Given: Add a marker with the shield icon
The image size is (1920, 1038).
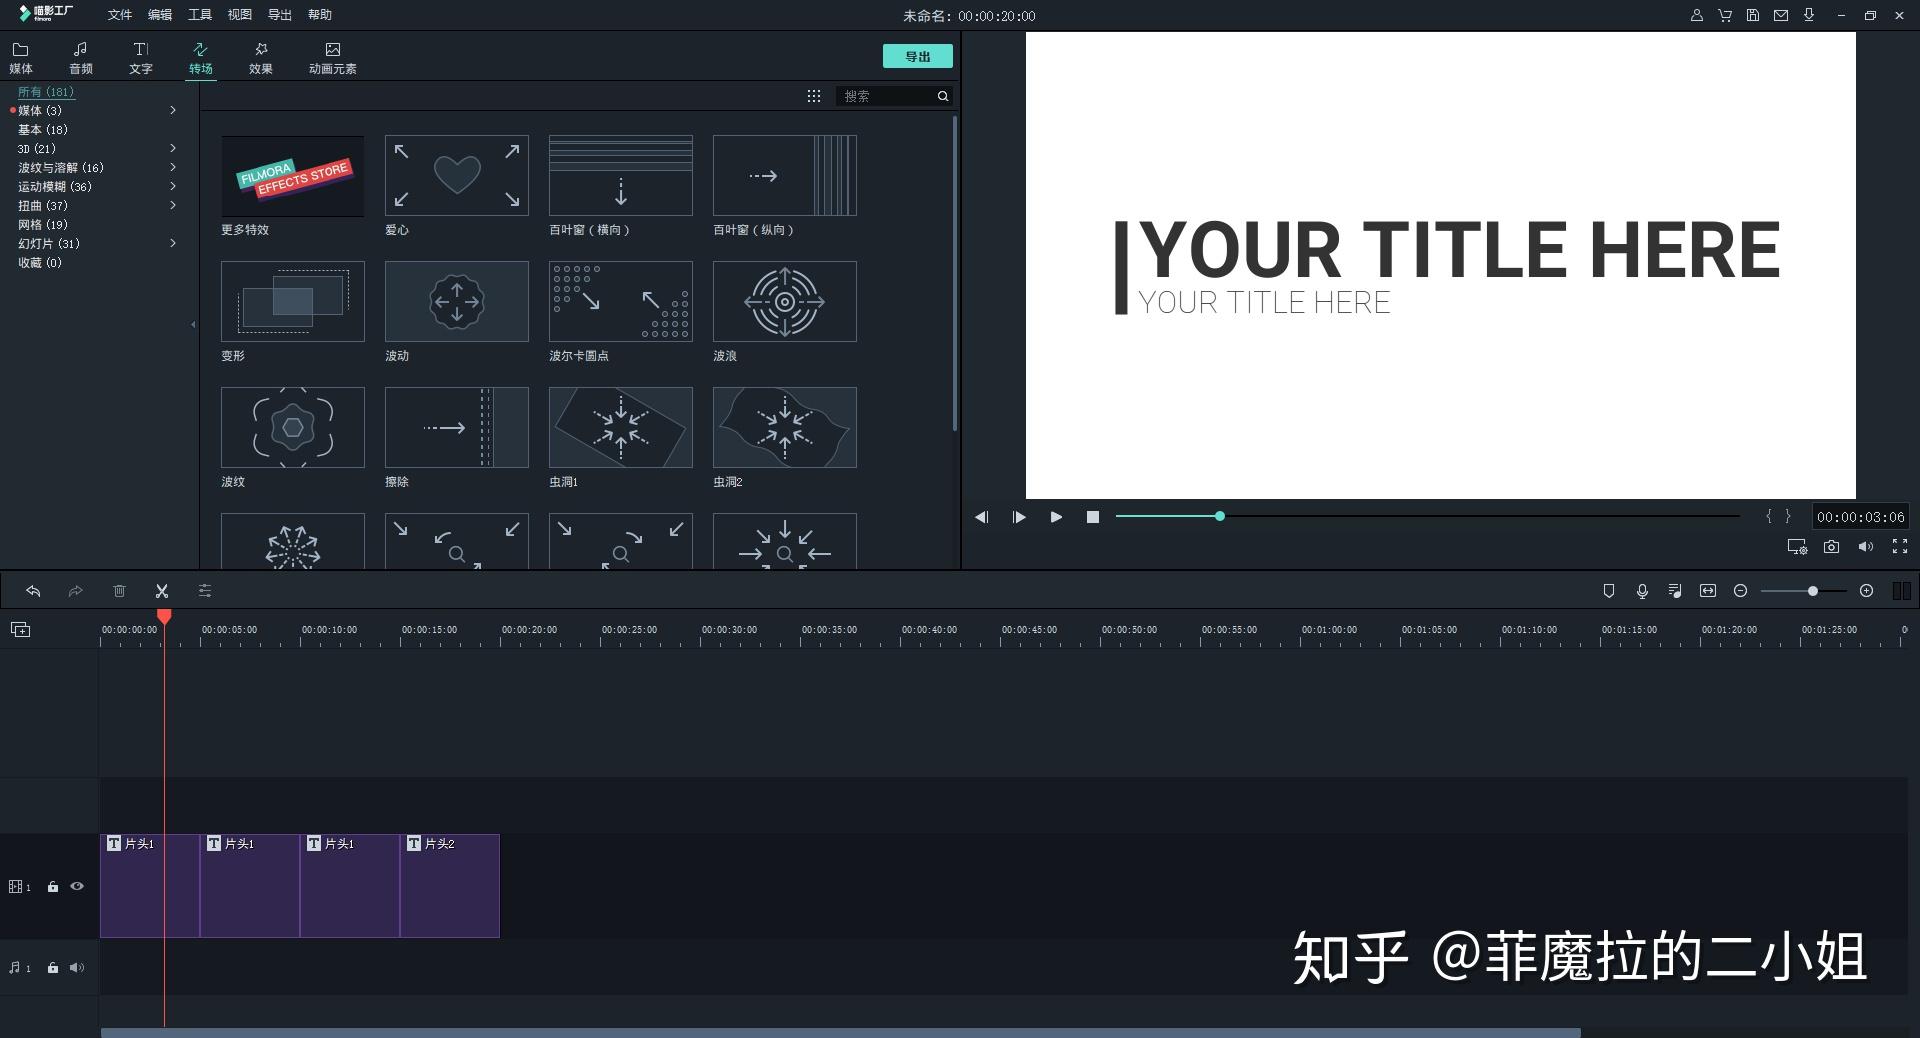Looking at the screenshot, I should 1609,591.
